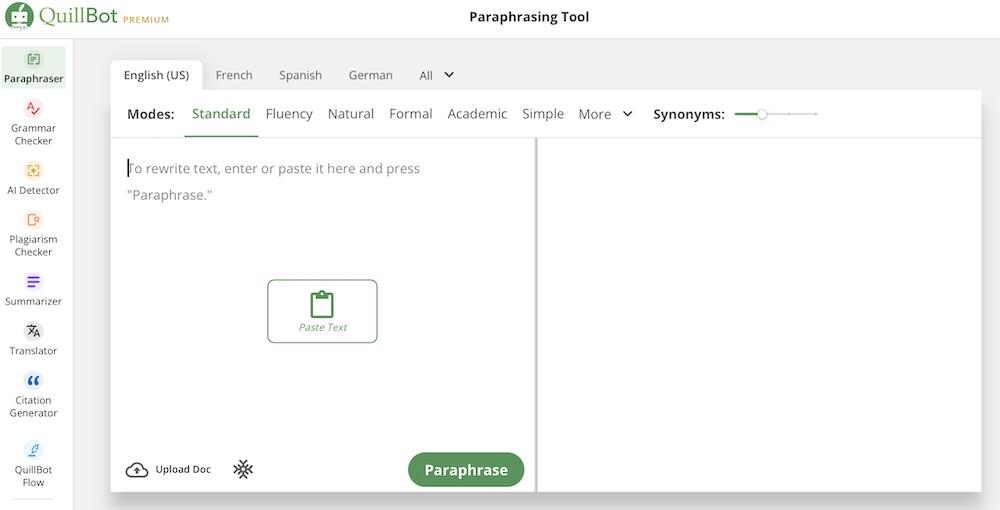Switch to the French language tab

click(234, 75)
